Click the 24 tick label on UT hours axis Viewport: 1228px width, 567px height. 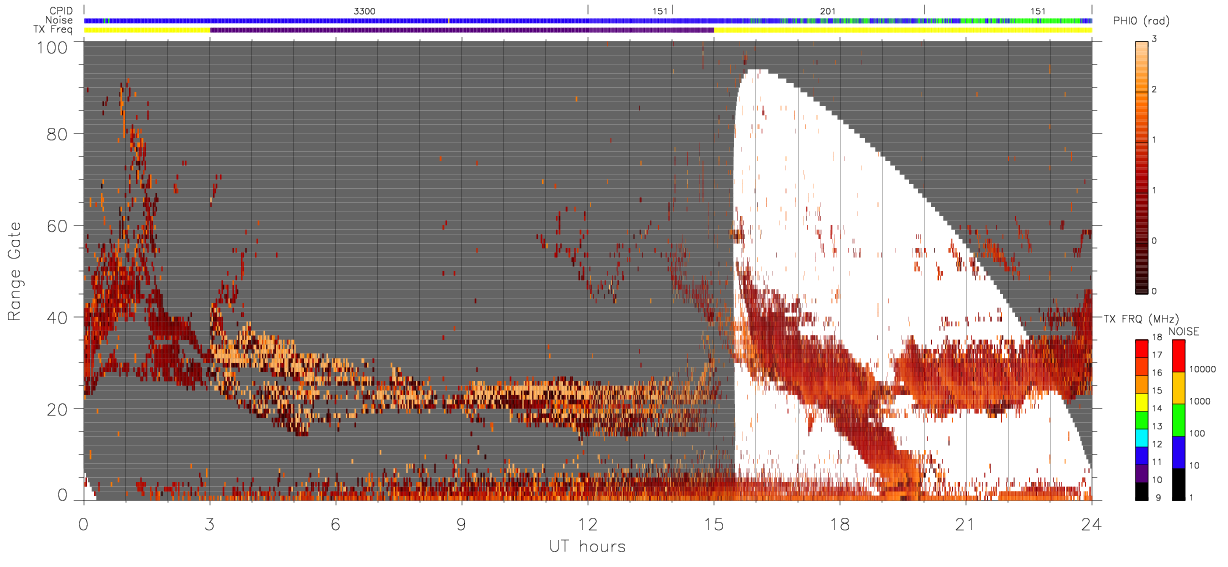[x=1091, y=522]
